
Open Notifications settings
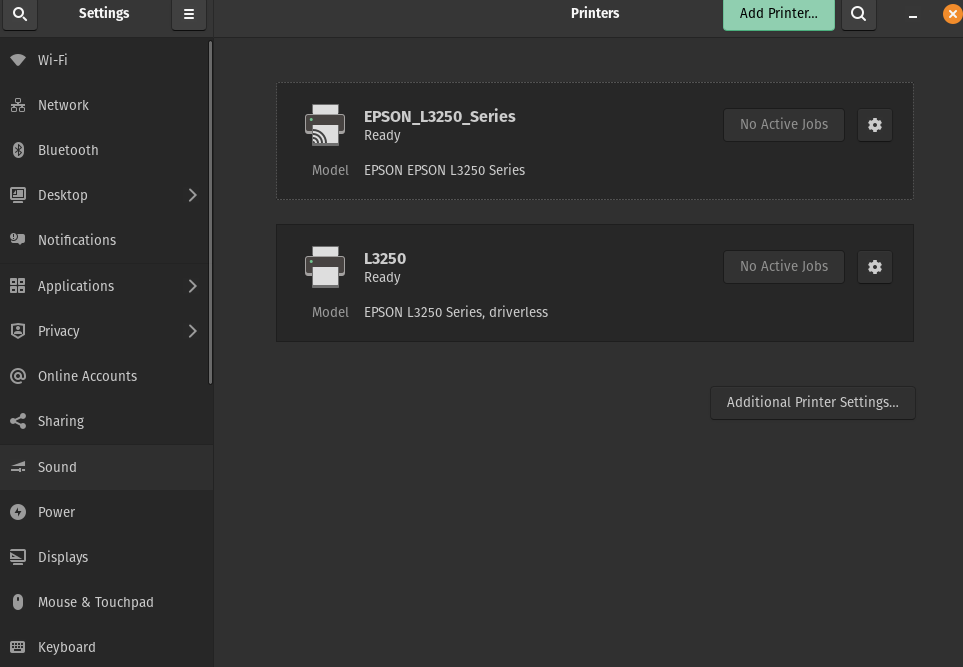104,240
